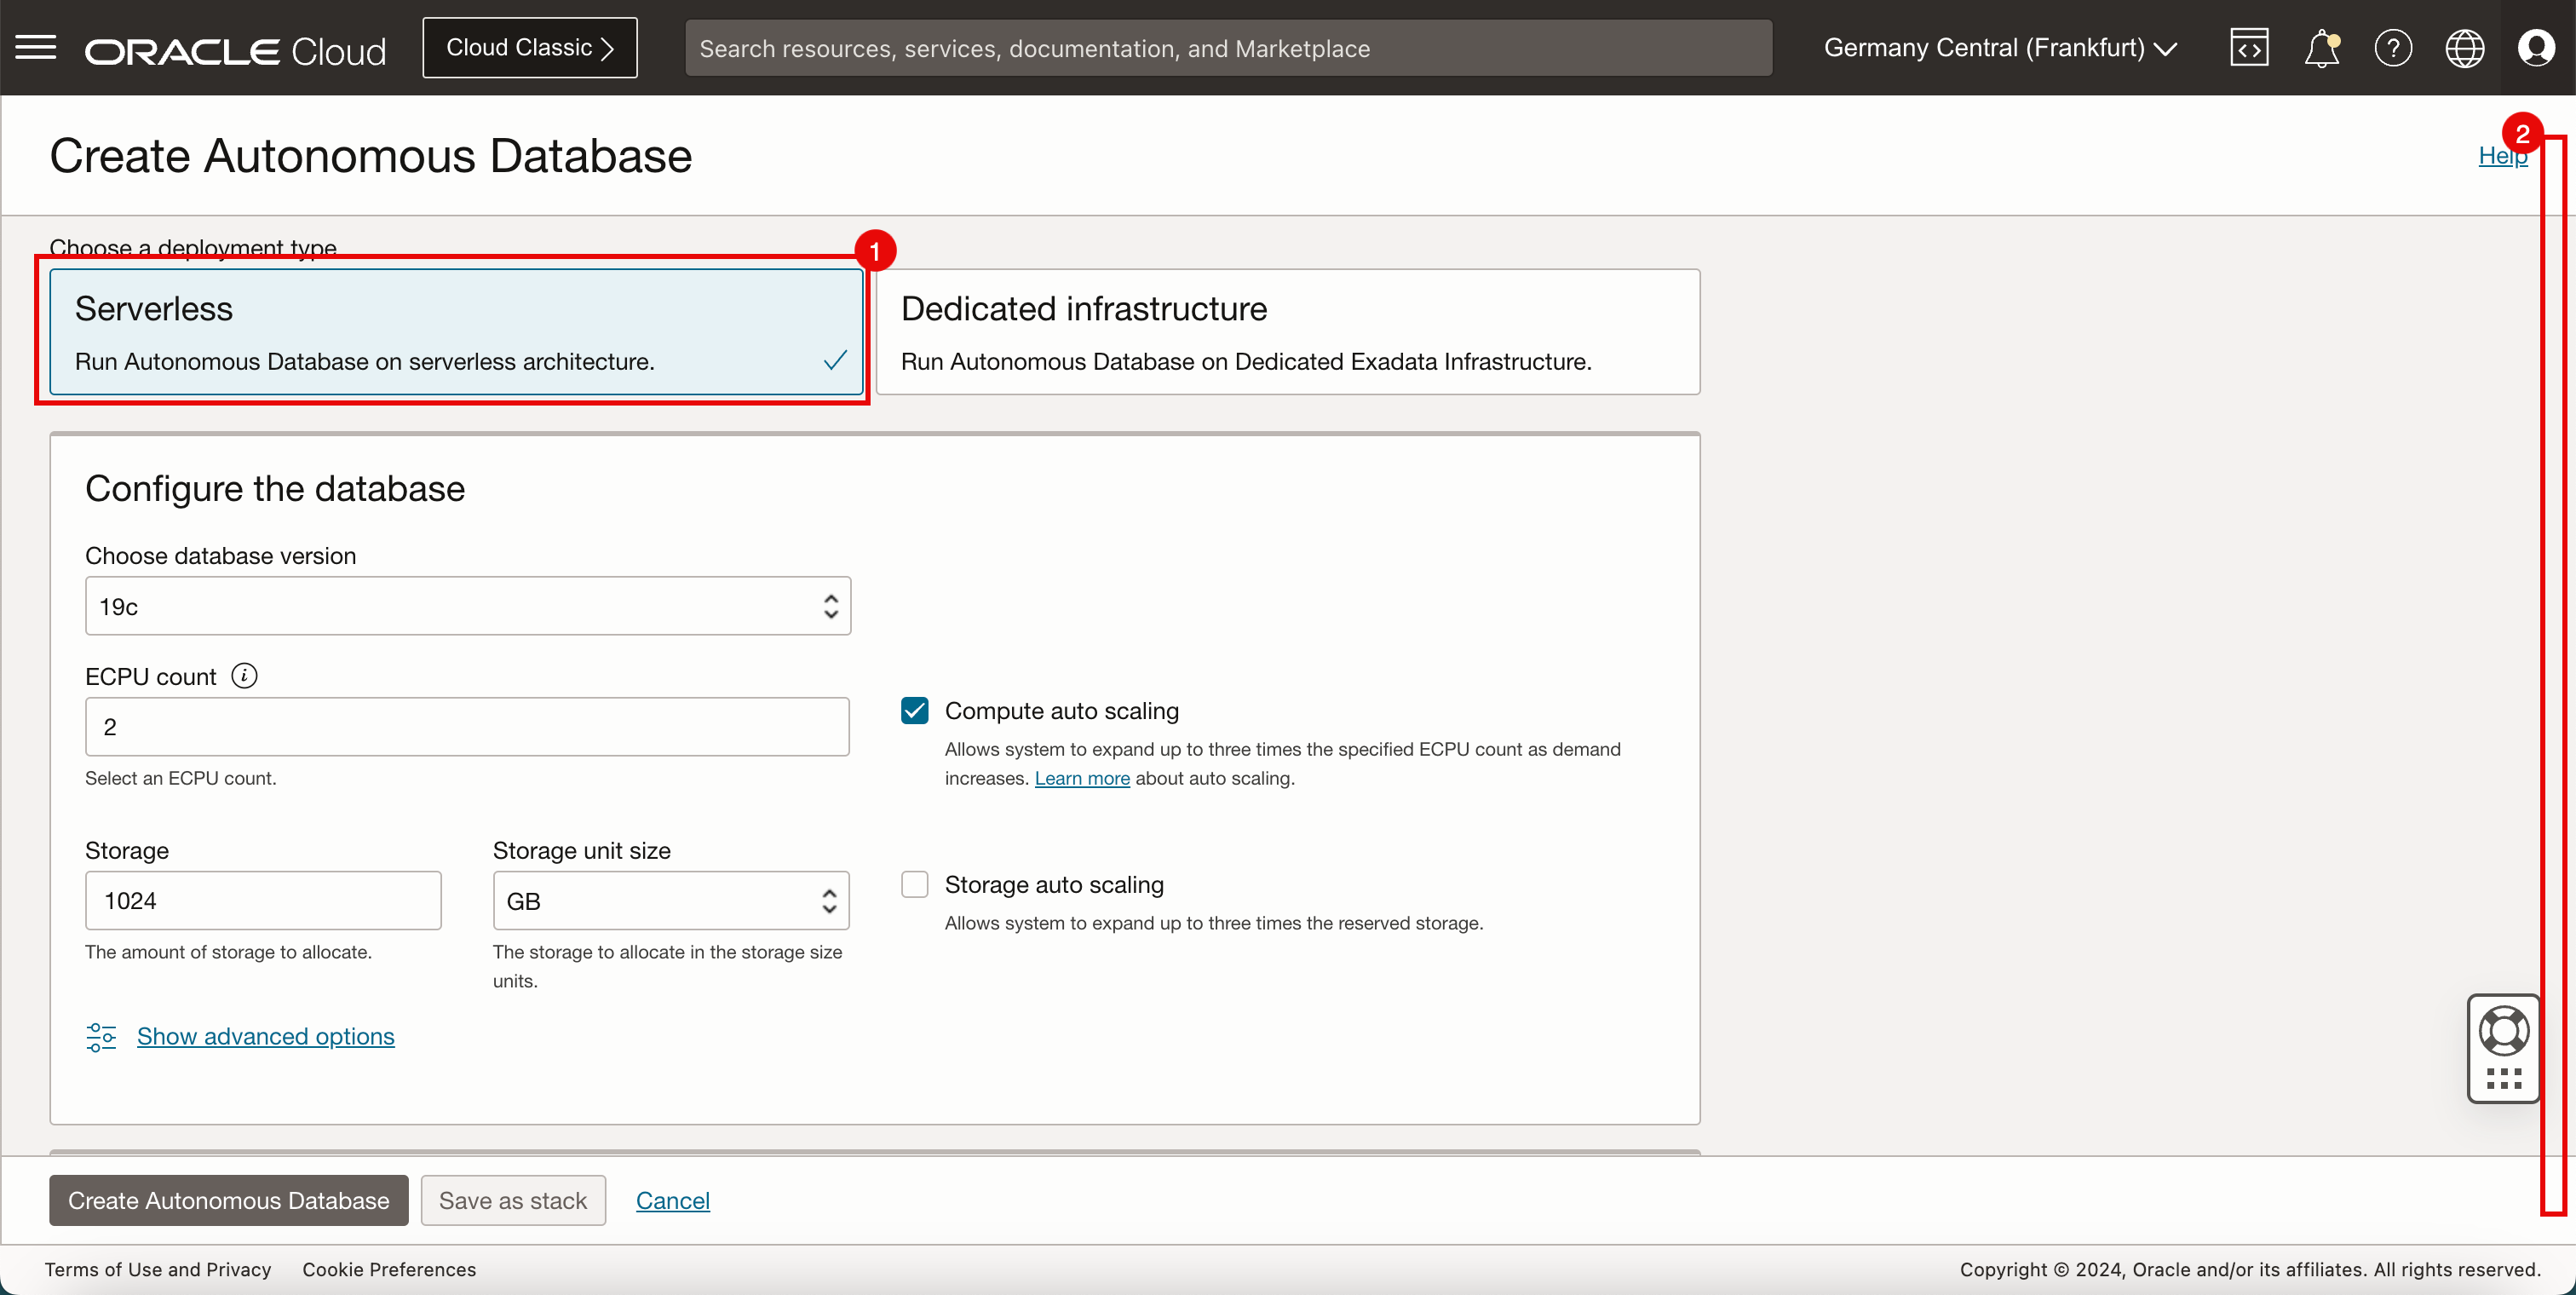
Task: Click the ECPU count input field
Action: pos(467,727)
